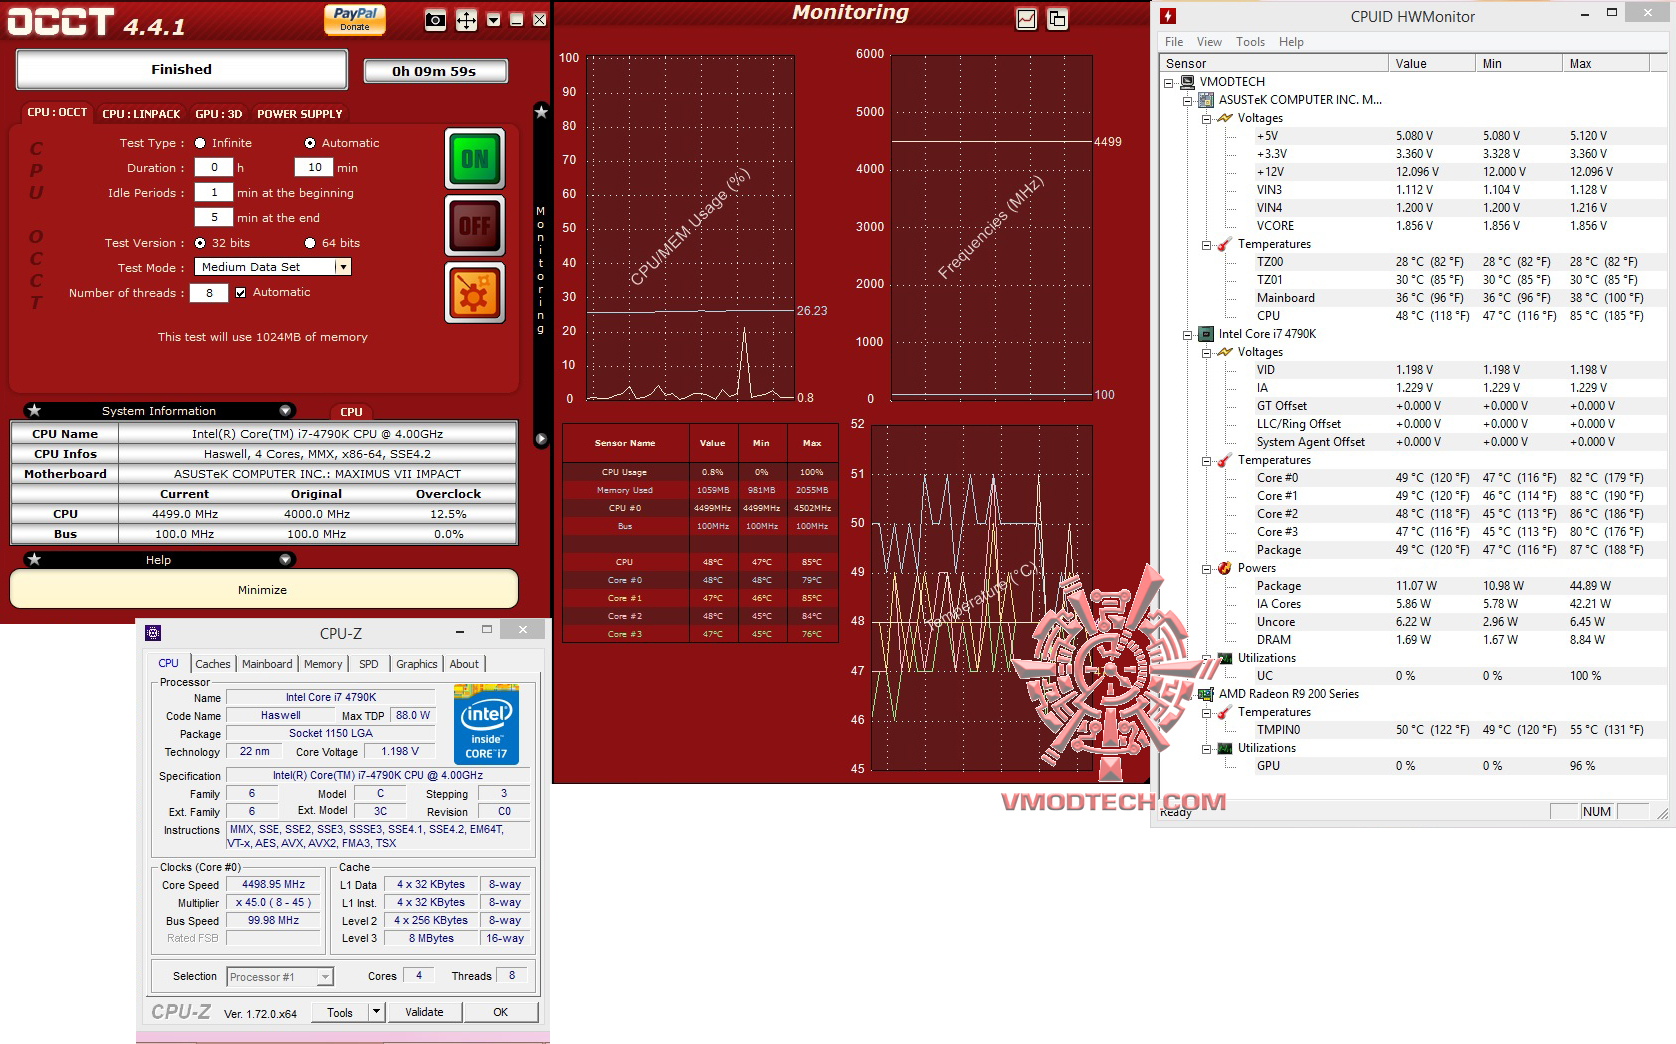Image resolution: width=1676 pixels, height=1044 pixels.
Task: Take a screenshot with OCCT camera icon
Action: pos(435,20)
